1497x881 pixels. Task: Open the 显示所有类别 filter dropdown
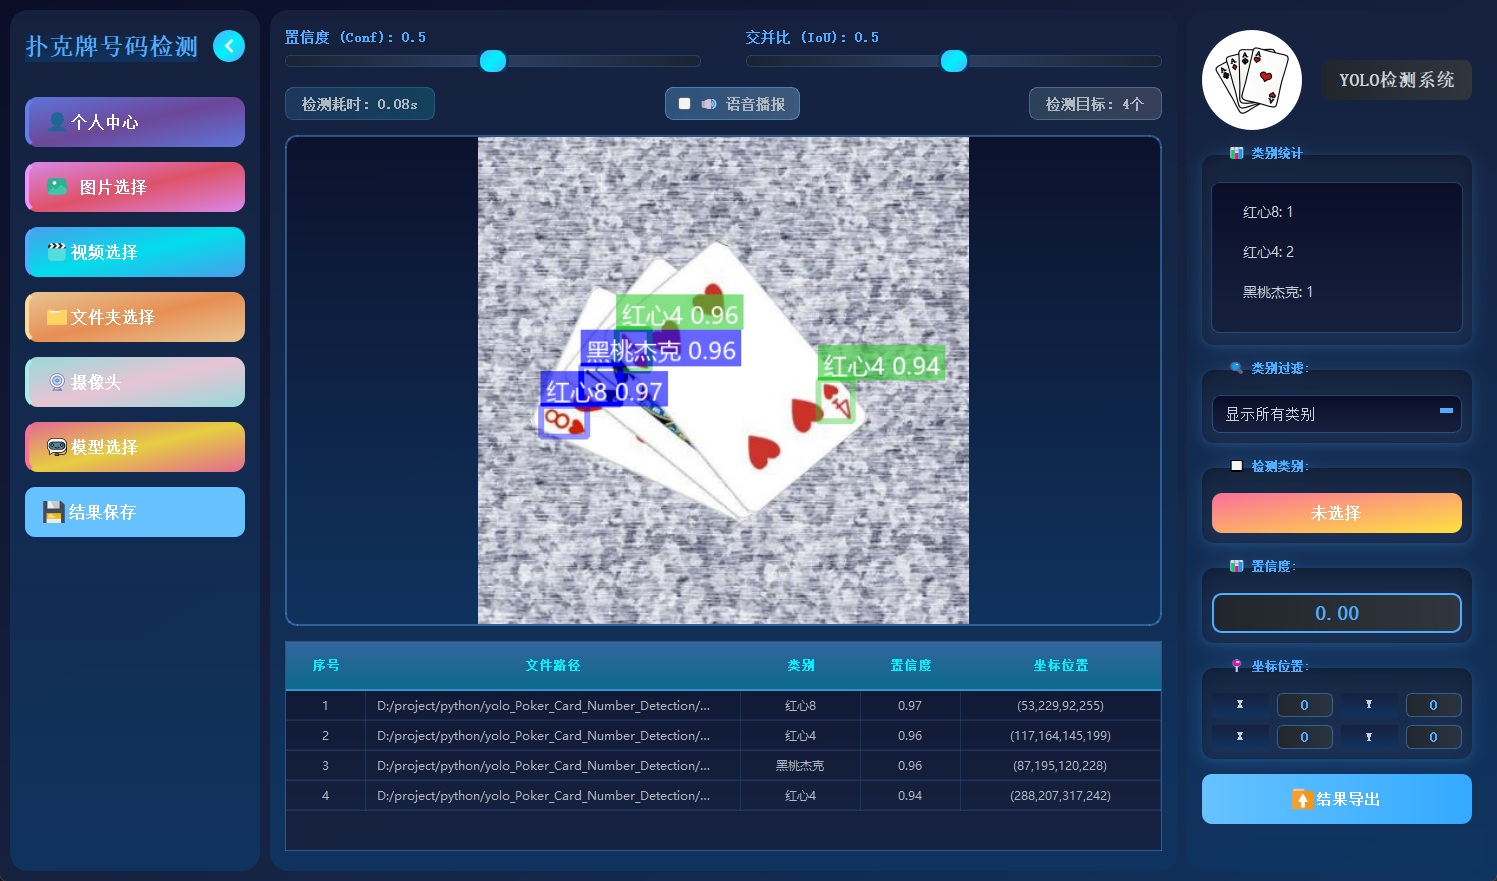pos(1337,414)
